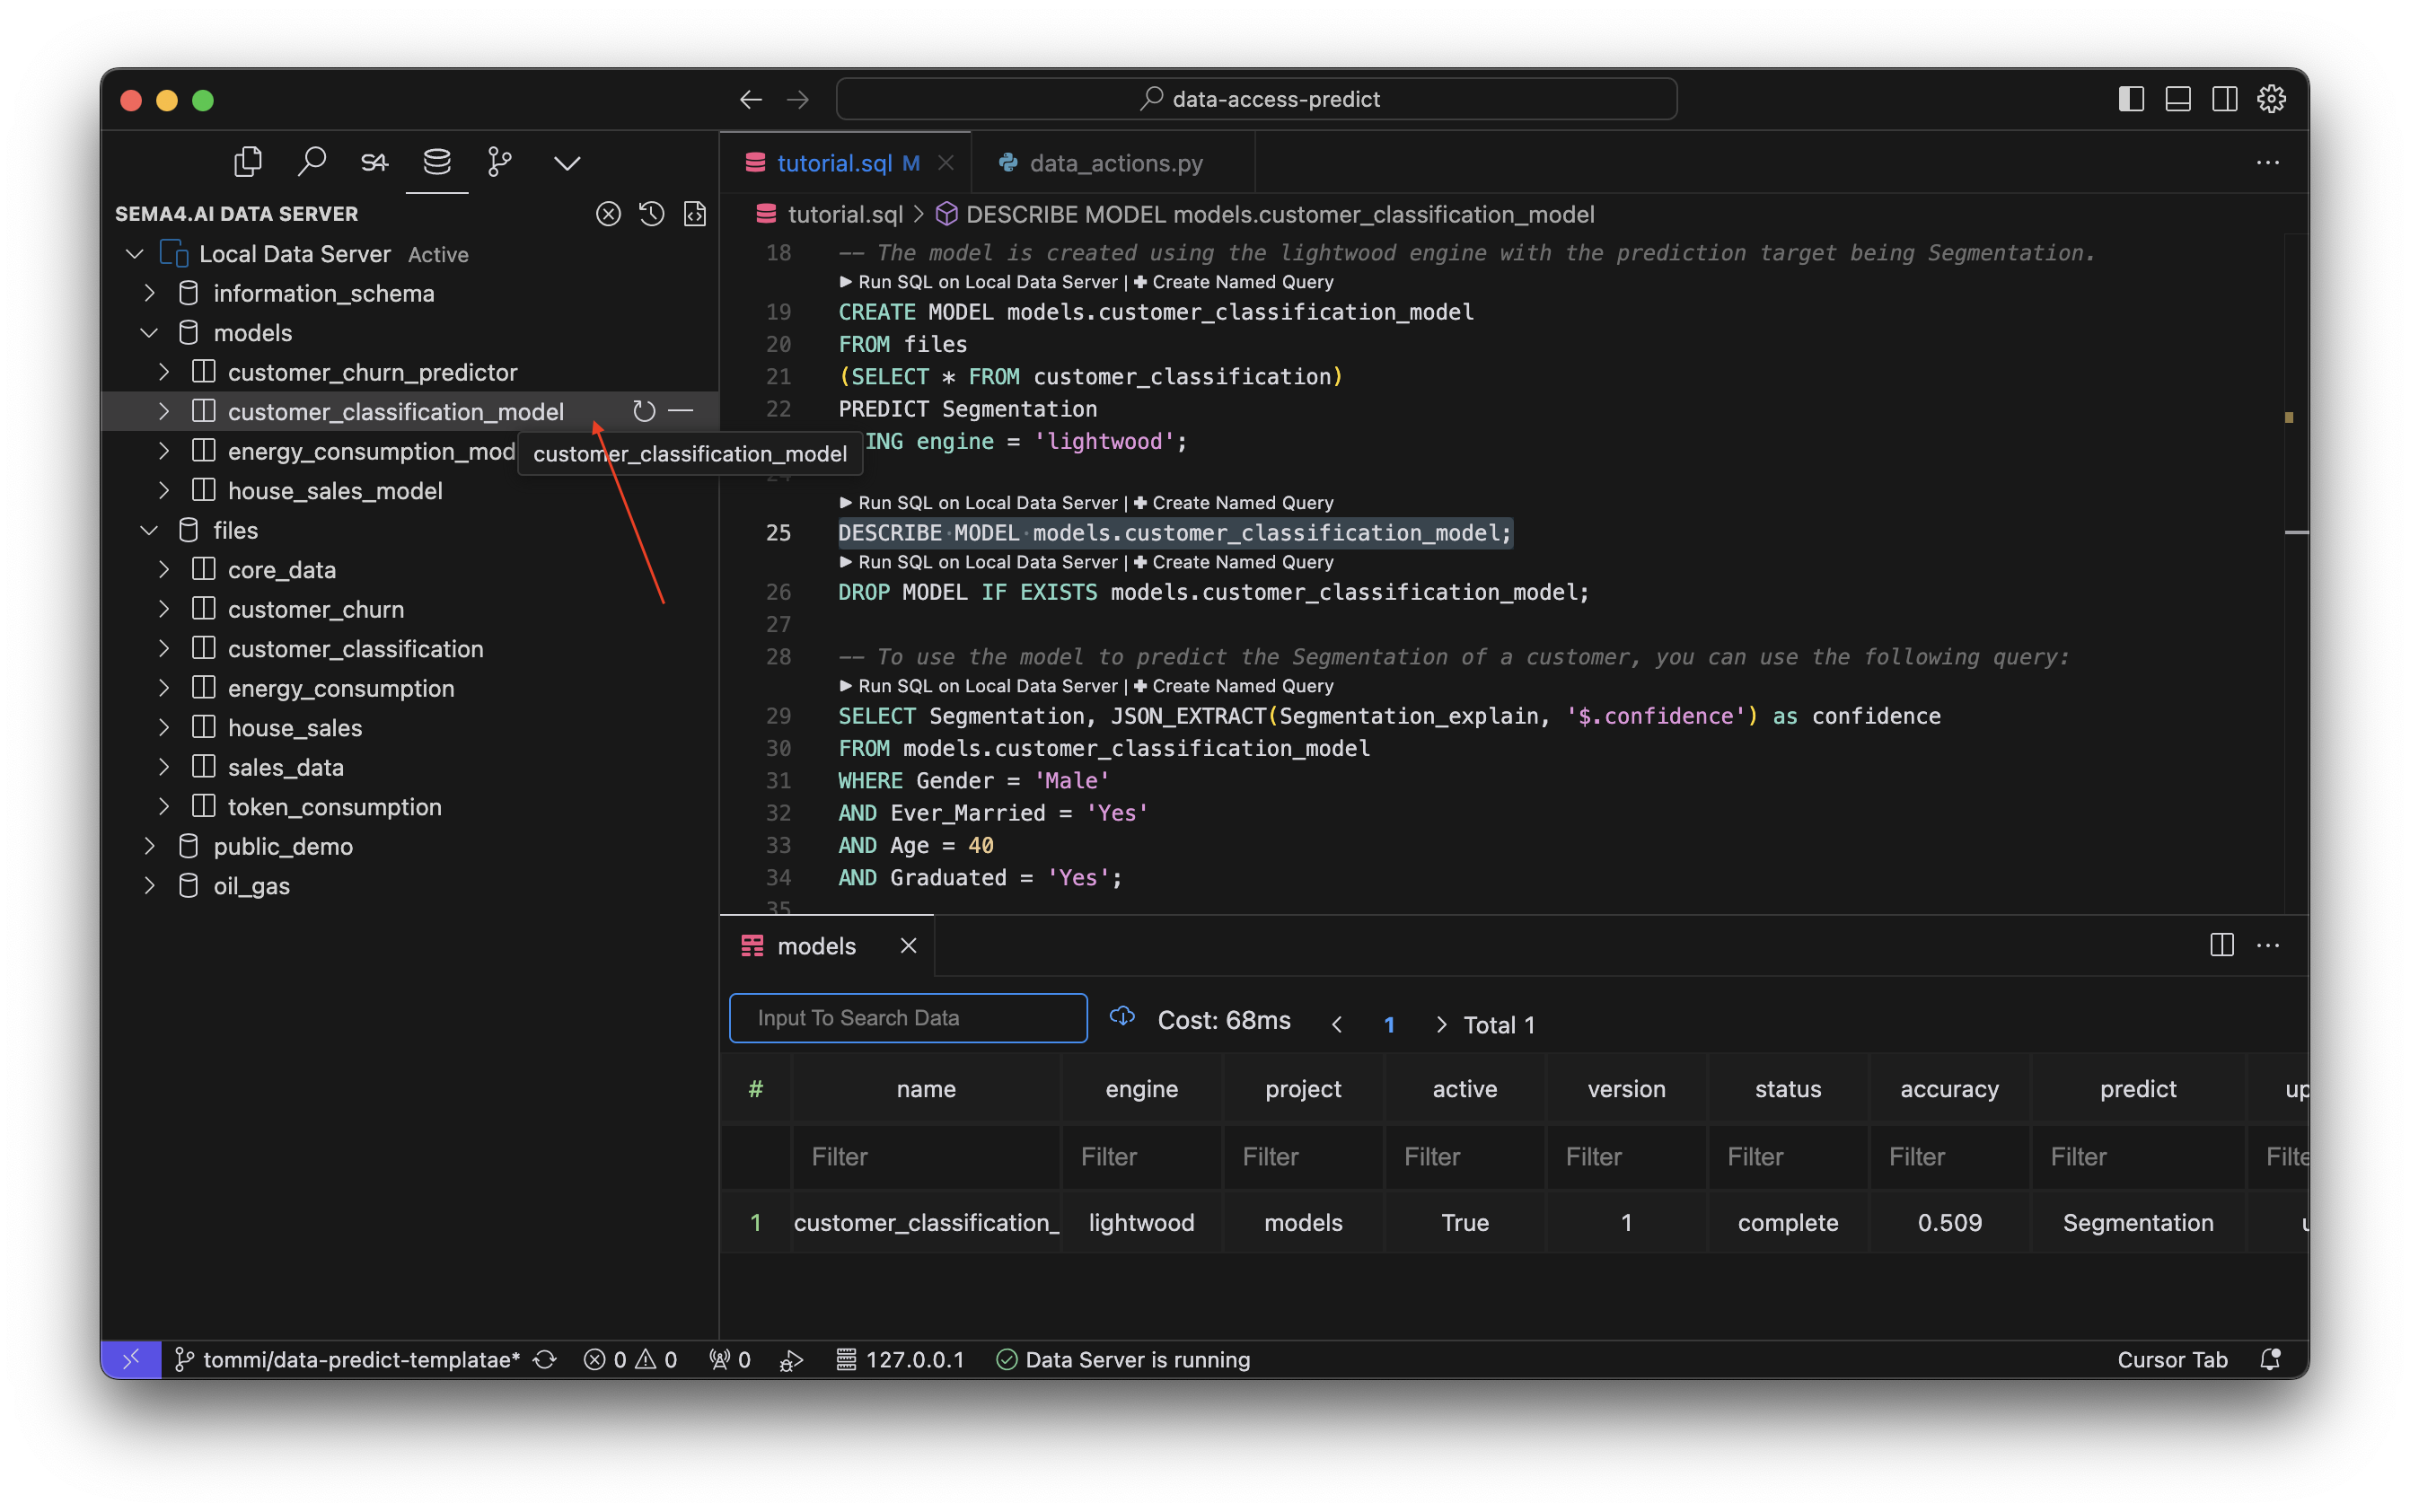Create Named Query for SELECT Segmentation query
Image resolution: width=2410 pixels, height=1512 pixels.
pyautogui.click(x=1234, y=686)
